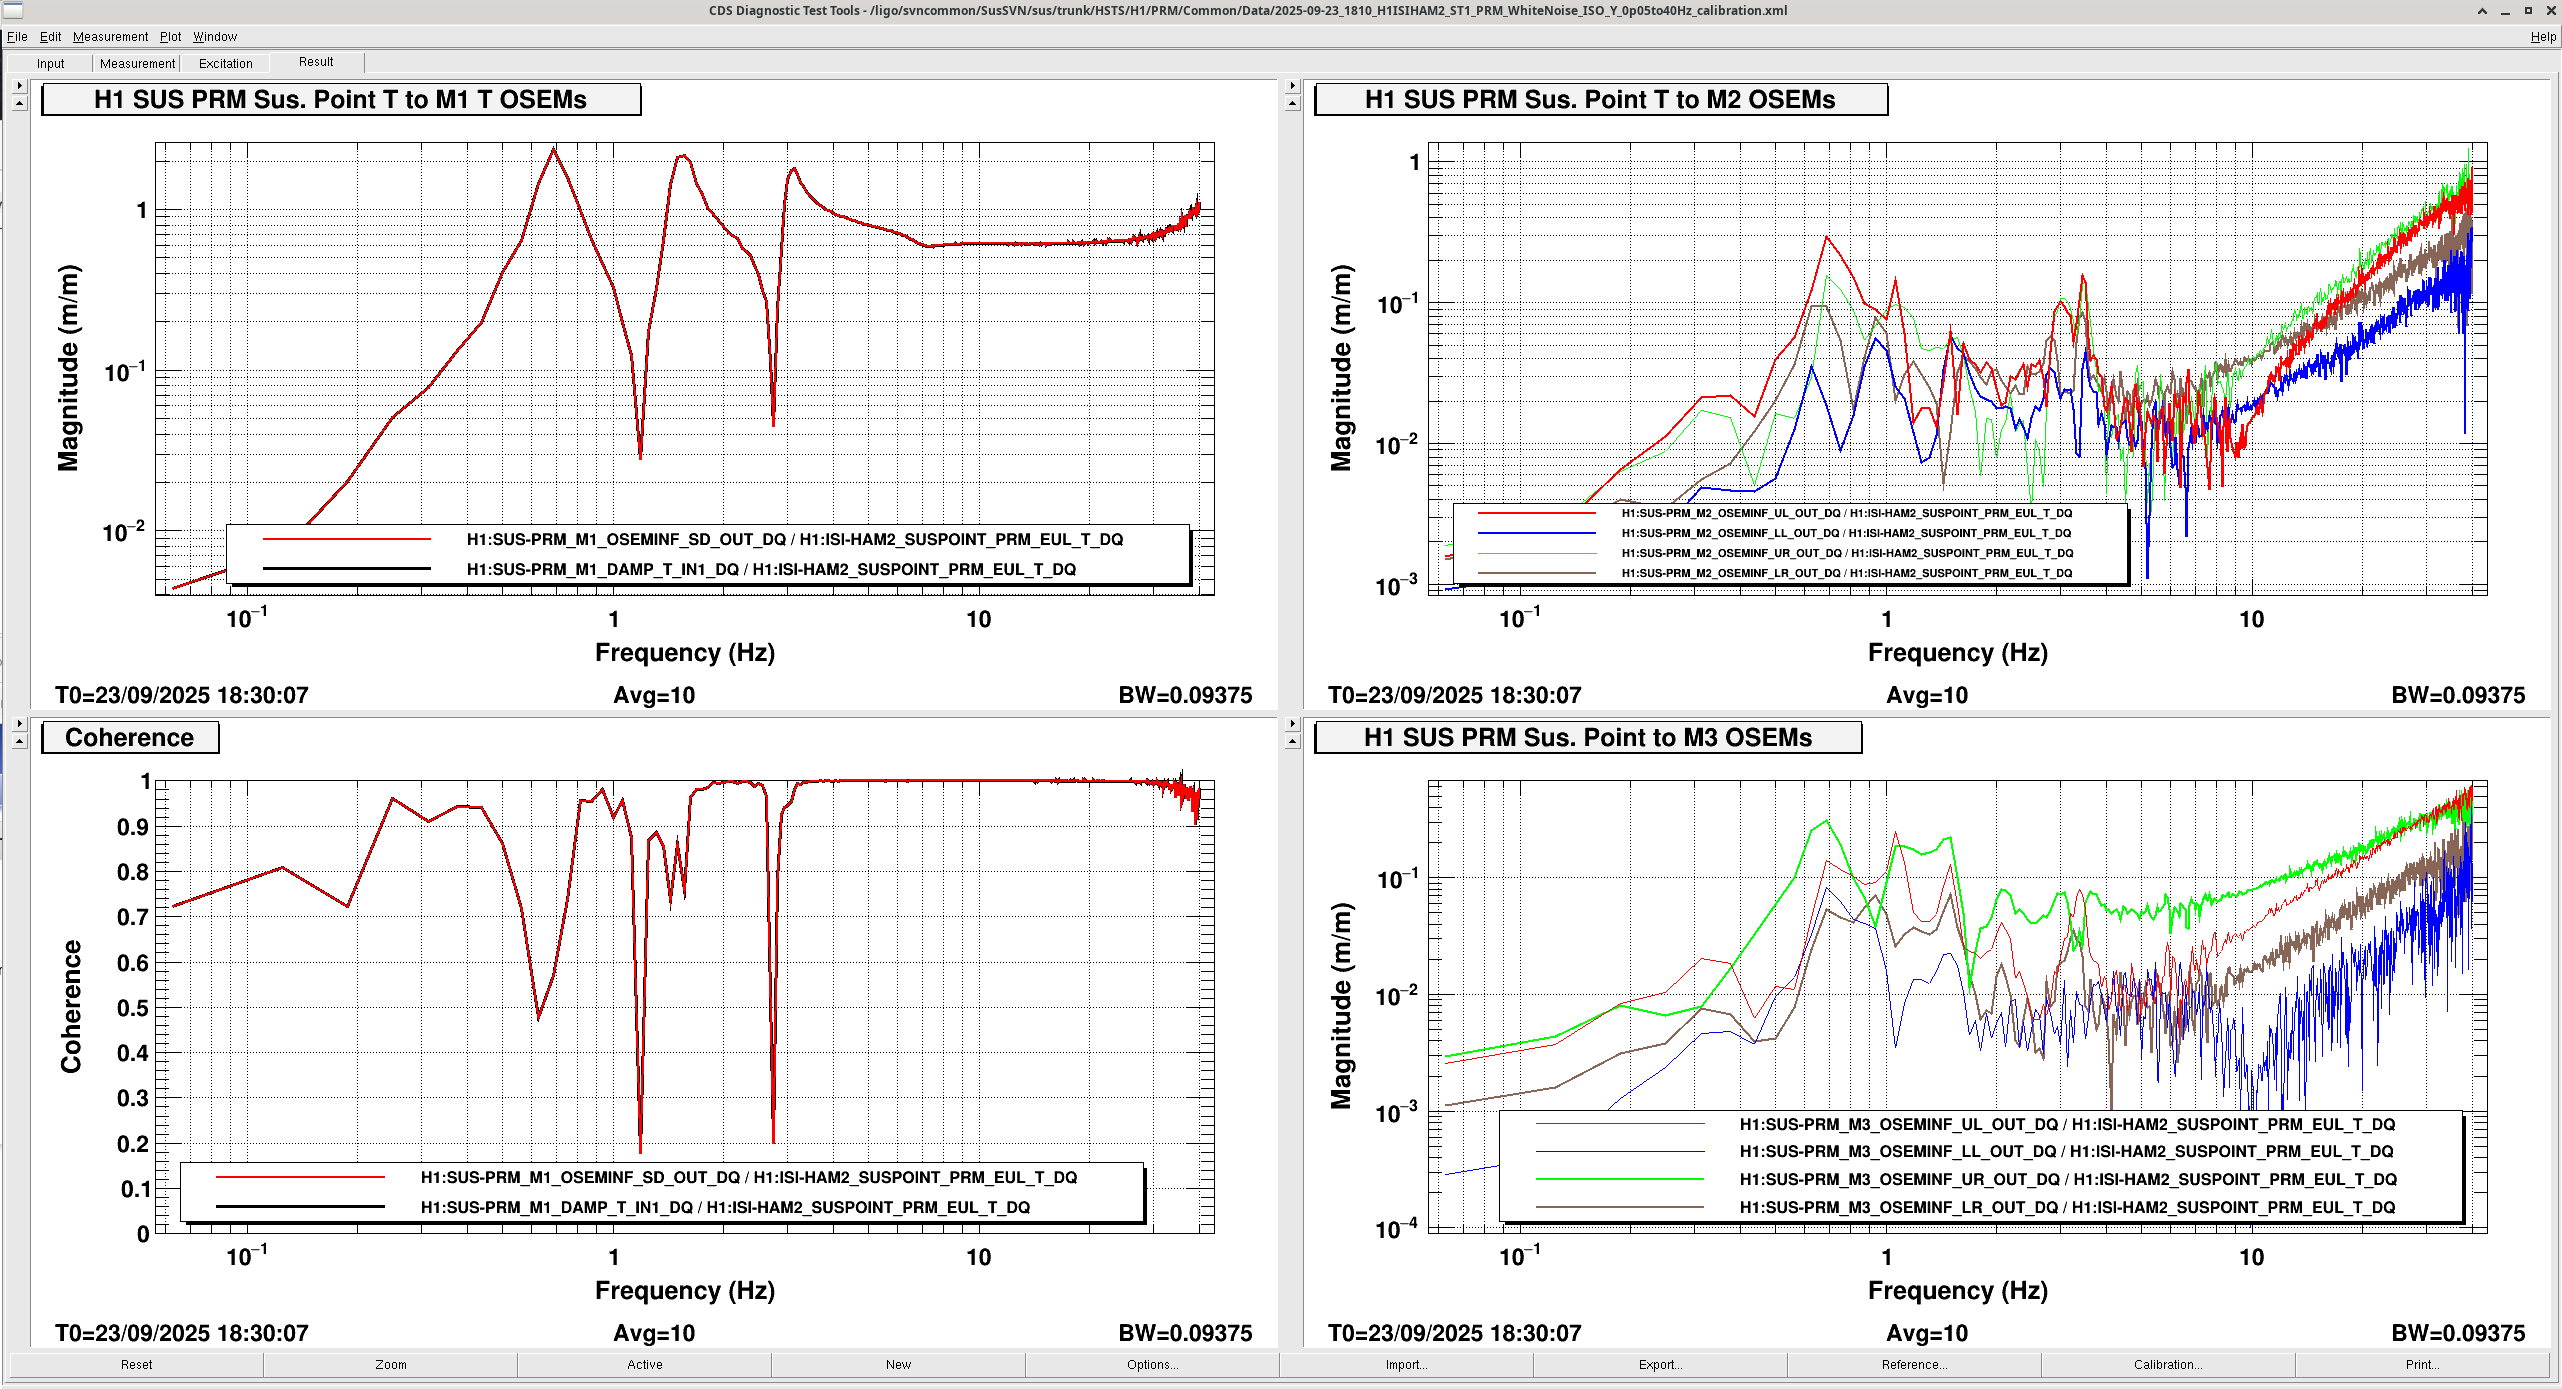This screenshot has height=1389, width=2562.
Task: Click right-arrow icon beside M2 OSEMs plot
Action: click(1292, 86)
